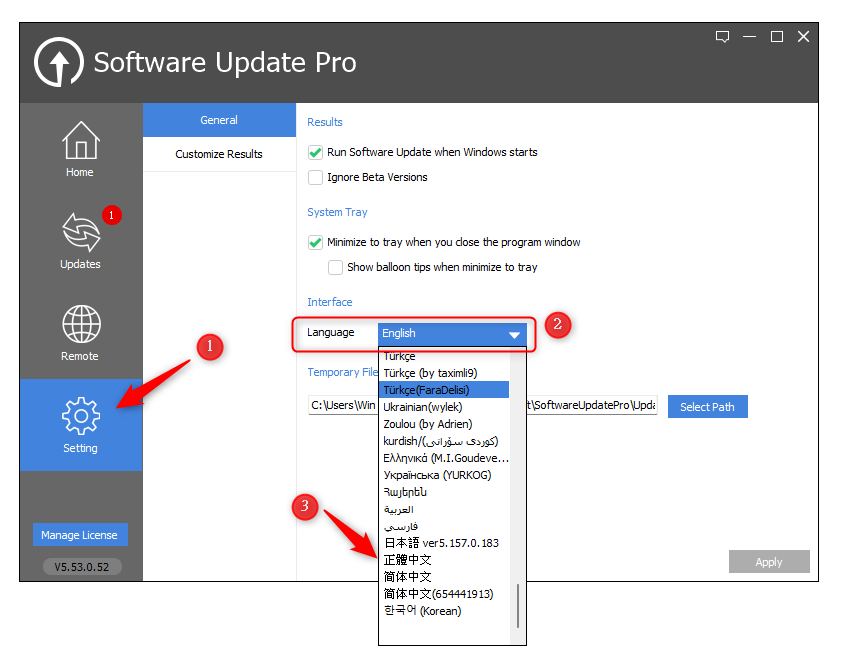Screen dimensions: 844x660
Task: Maximize the Software Update Pro window
Action: pyautogui.click(x=777, y=37)
